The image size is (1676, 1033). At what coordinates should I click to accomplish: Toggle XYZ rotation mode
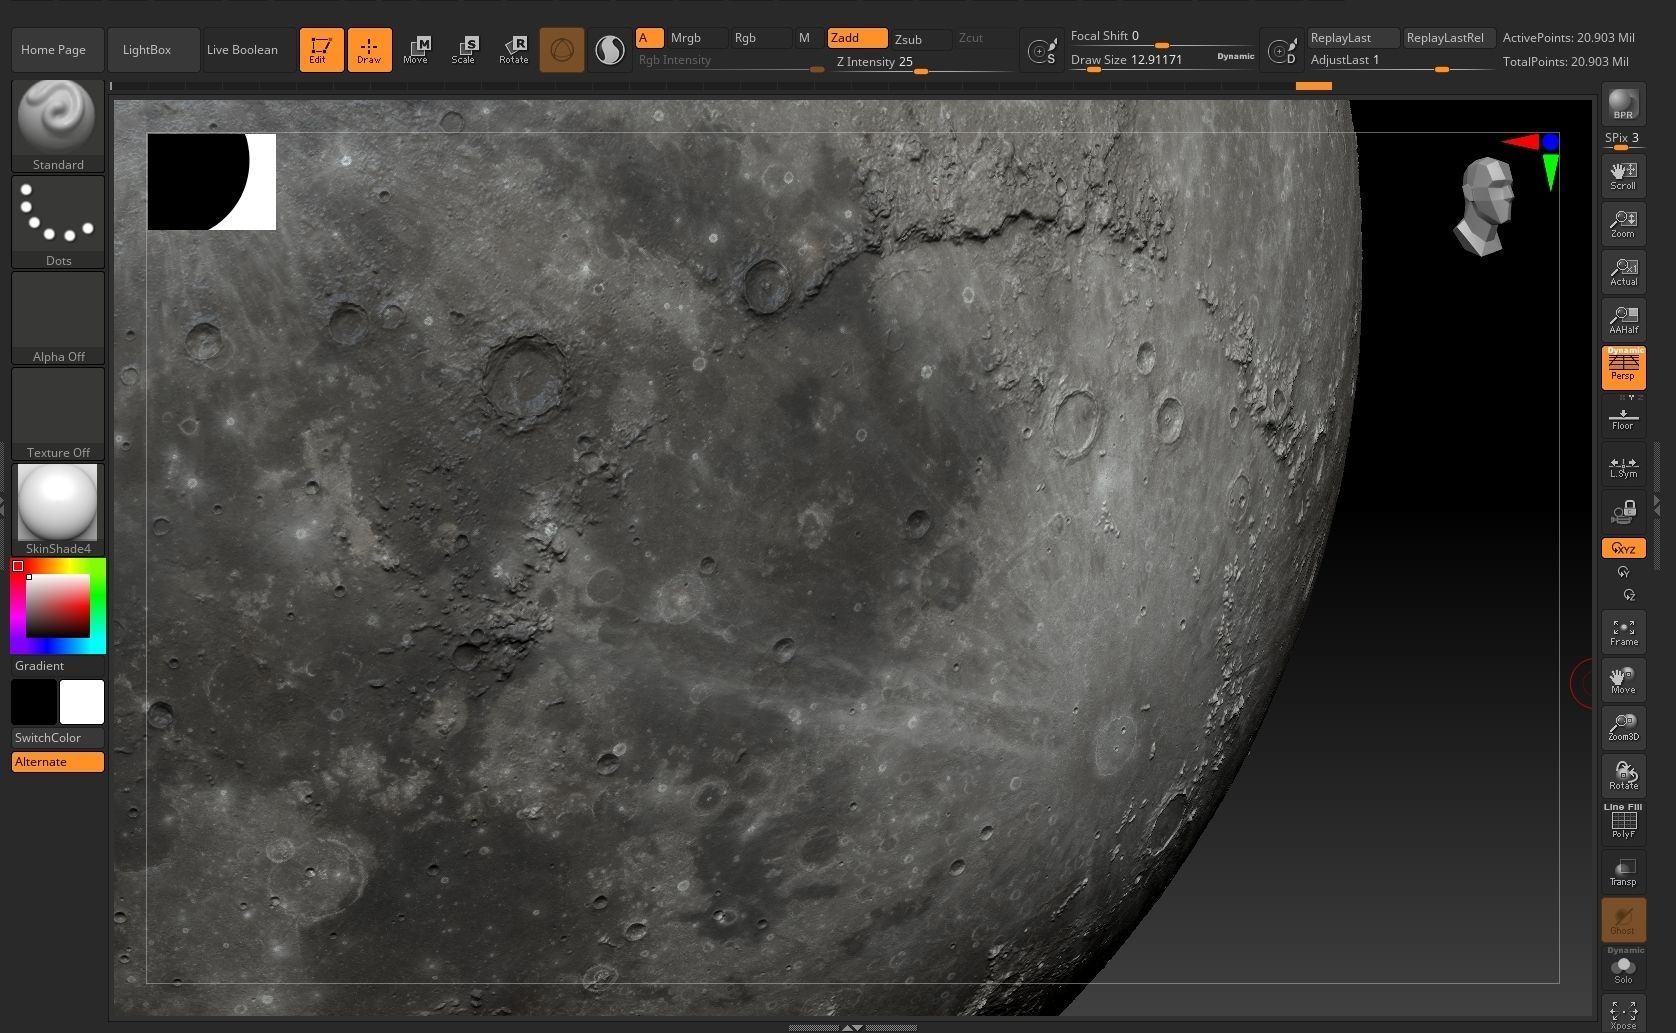pos(1623,548)
